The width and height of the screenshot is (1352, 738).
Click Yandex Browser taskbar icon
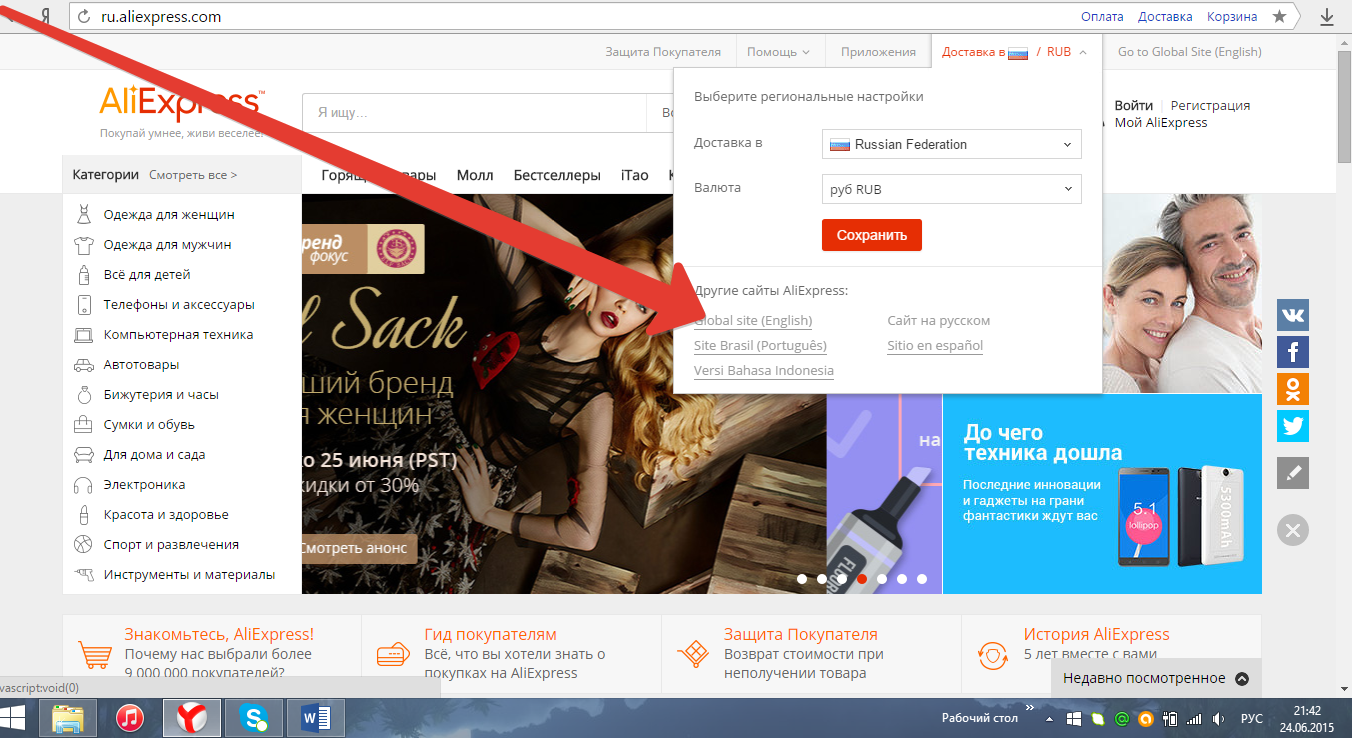pos(192,718)
